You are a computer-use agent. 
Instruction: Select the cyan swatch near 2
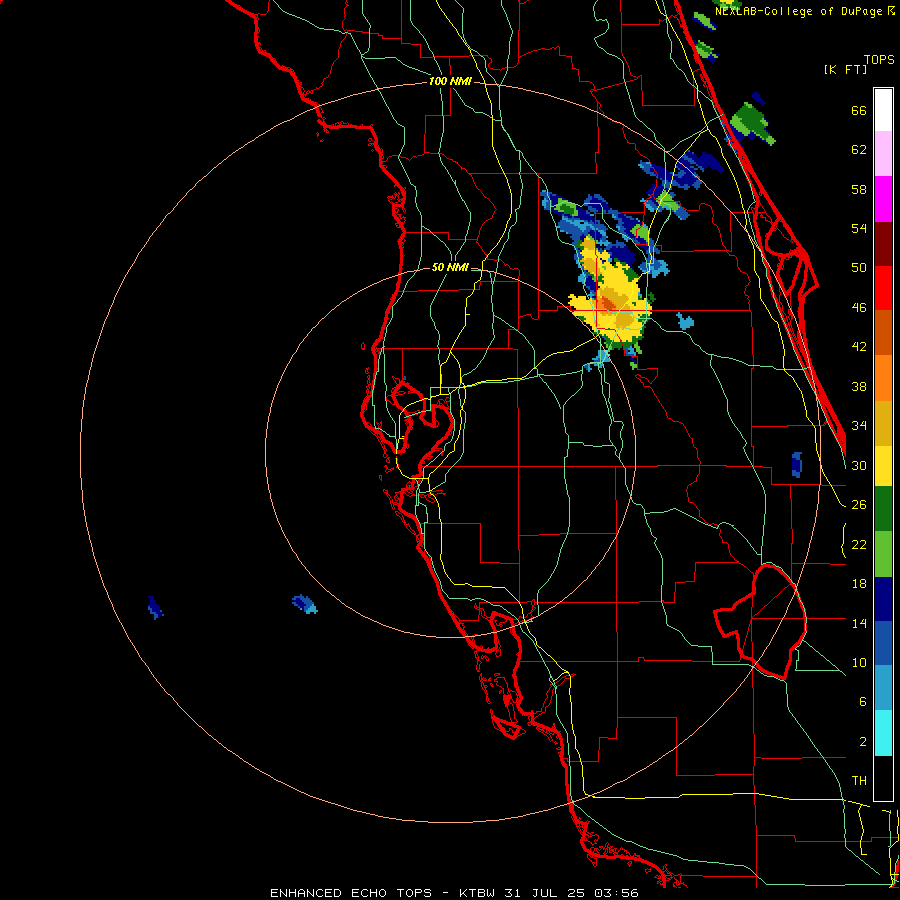[883, 733]
